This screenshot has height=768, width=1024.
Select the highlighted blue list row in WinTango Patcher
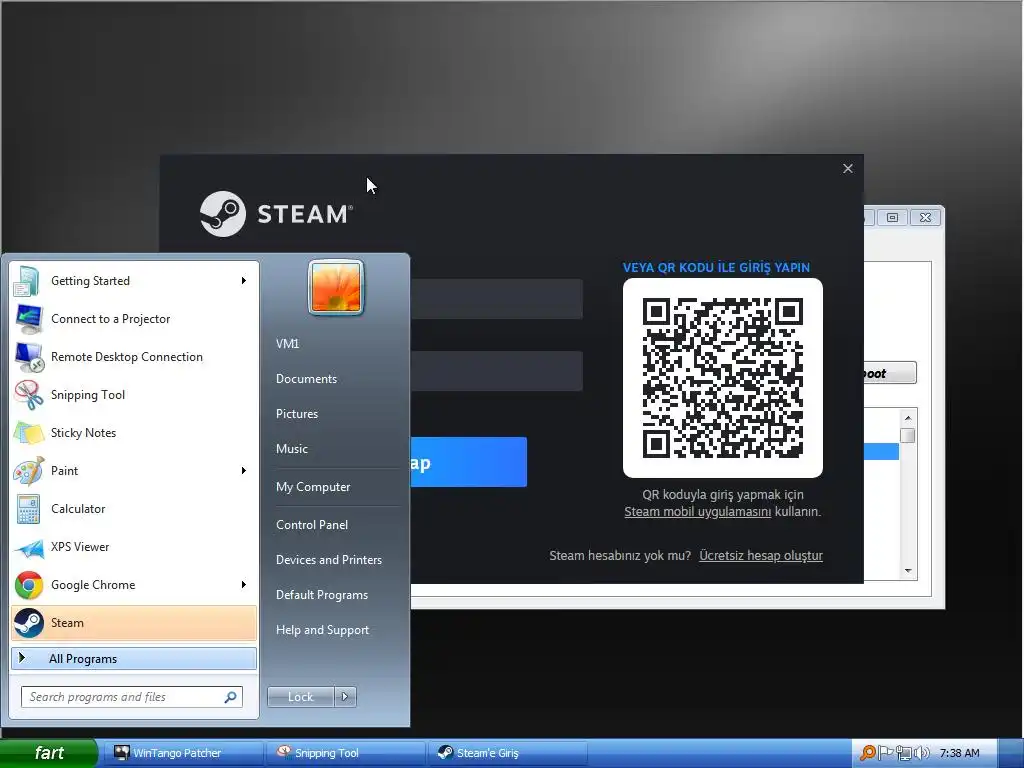coord(881,451)
